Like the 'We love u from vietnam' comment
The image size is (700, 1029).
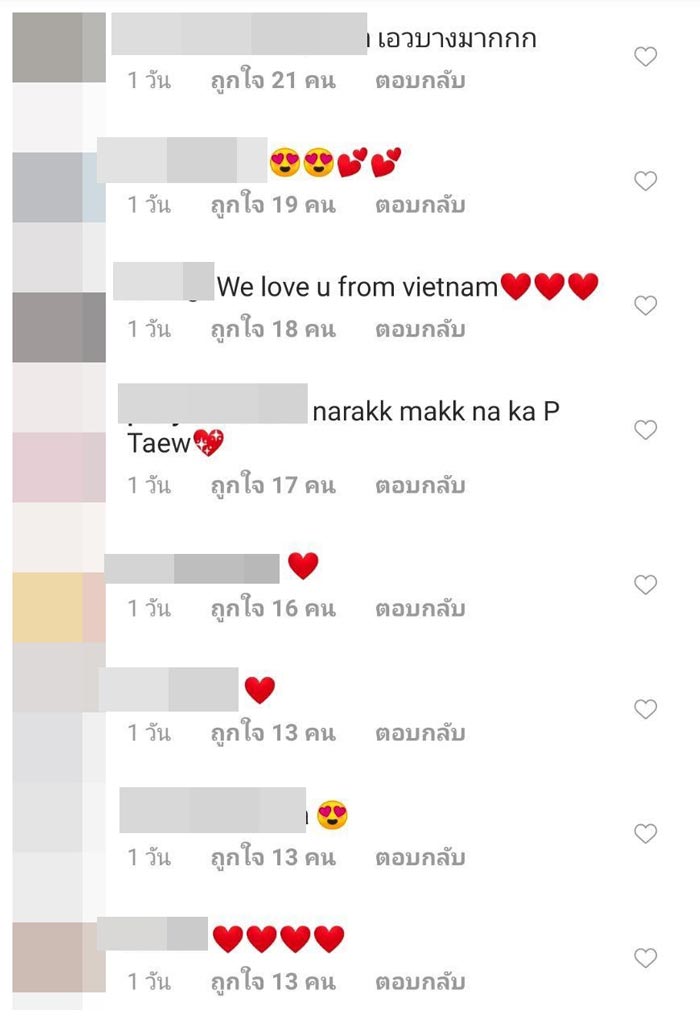point(646,305)
